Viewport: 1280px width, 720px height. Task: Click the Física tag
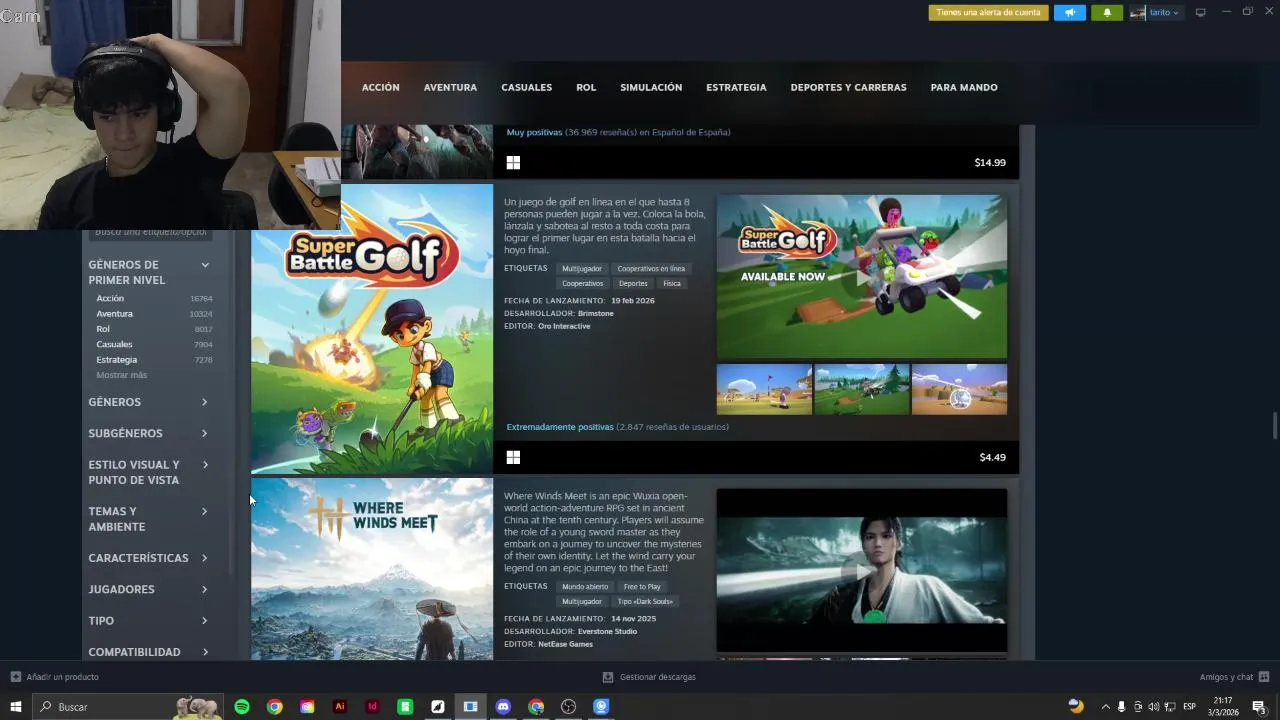point(672,283)
